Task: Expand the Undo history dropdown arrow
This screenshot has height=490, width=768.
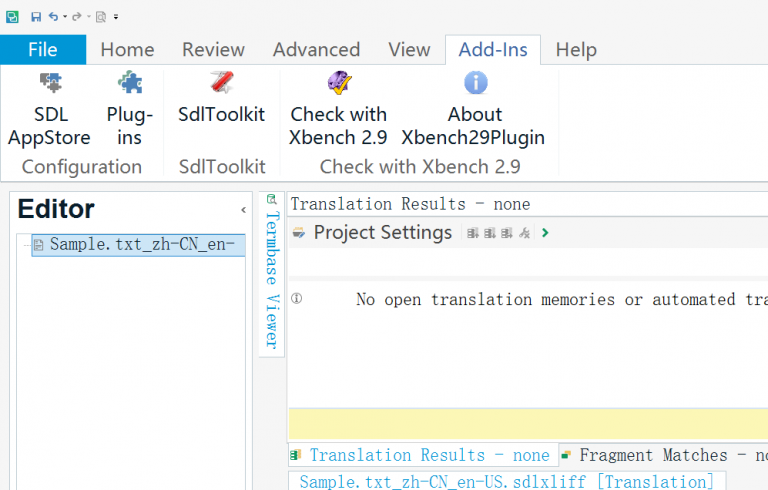Action: click(65, 17)
